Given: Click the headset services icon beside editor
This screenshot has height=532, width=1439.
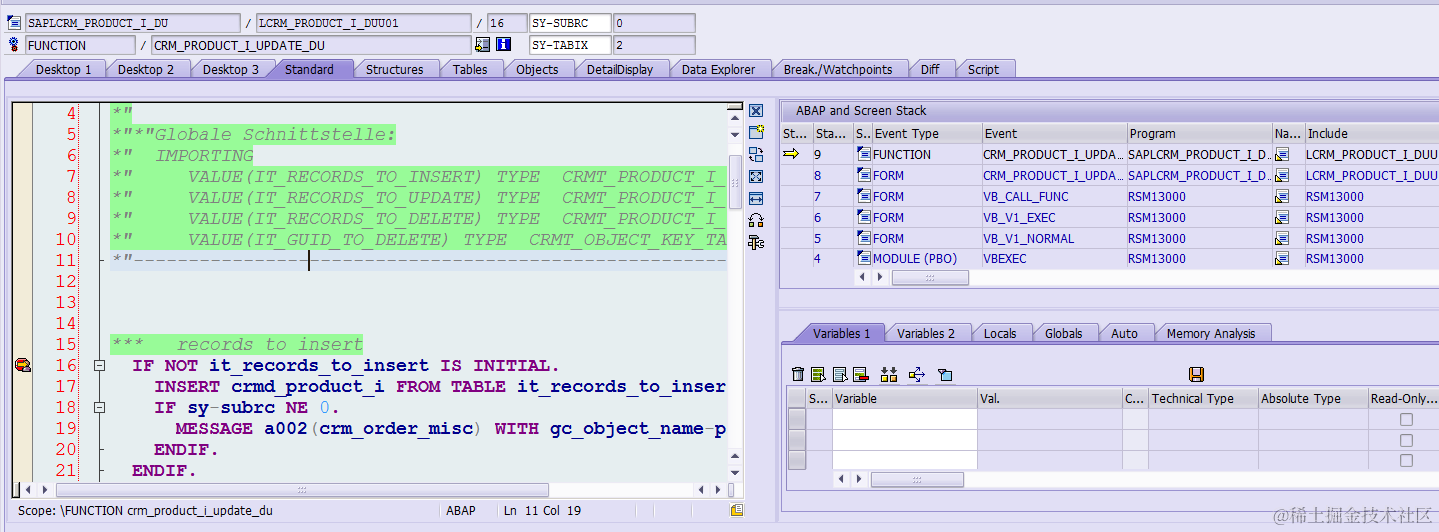Looking at the screenshot, I should click(x=756, y=221).
